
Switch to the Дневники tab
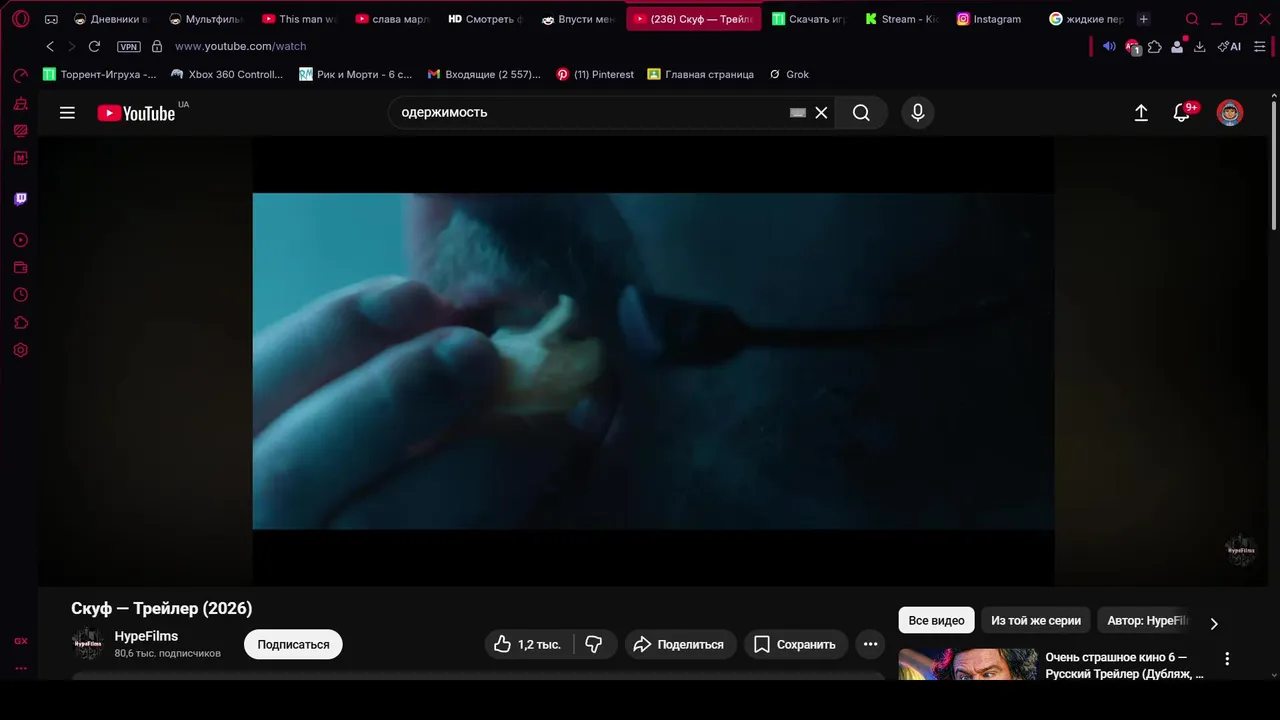(111, 19)
